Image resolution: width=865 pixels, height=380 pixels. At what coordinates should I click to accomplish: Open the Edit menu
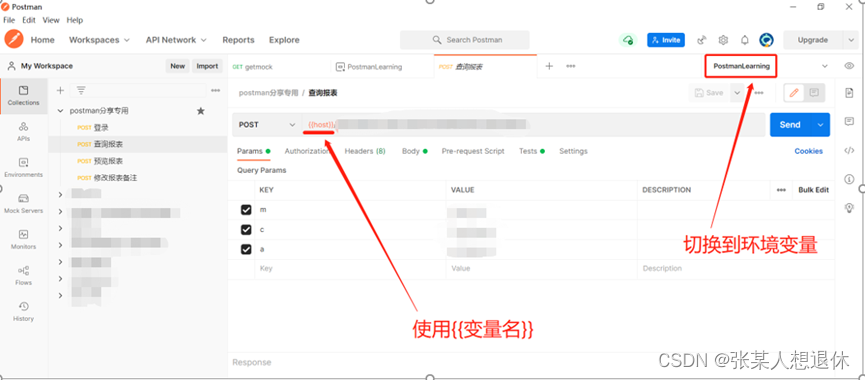click(x=29, y=20)
